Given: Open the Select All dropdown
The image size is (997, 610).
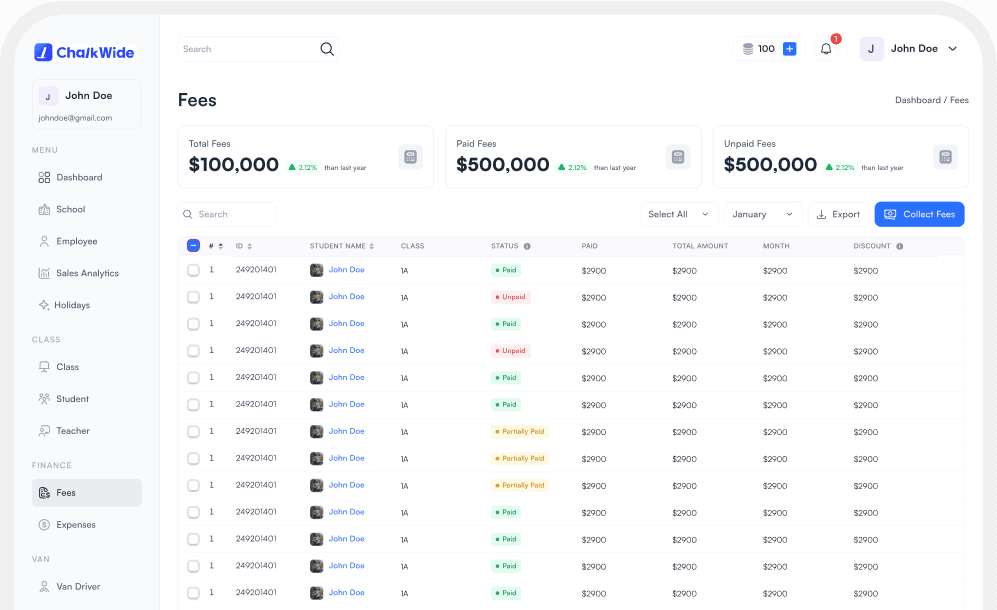Looking at the screenshot, I should coord(679,214).
